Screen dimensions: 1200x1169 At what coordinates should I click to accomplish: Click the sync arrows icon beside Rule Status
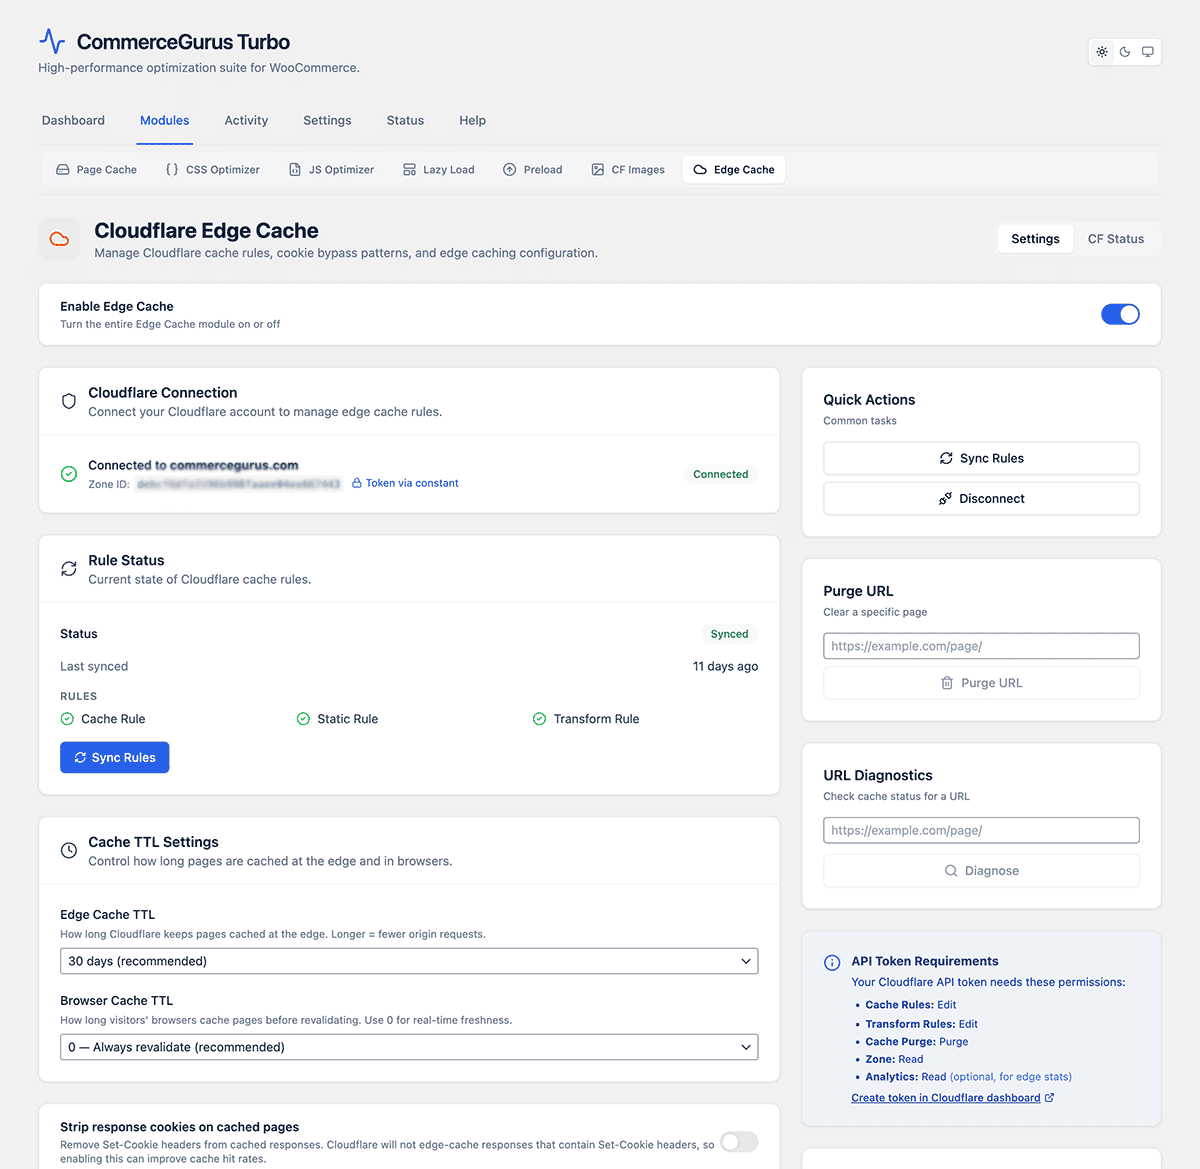click(69, 569)
